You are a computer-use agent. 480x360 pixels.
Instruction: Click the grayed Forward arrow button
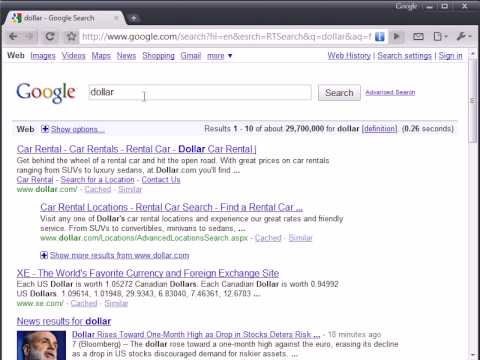point(29,36)
